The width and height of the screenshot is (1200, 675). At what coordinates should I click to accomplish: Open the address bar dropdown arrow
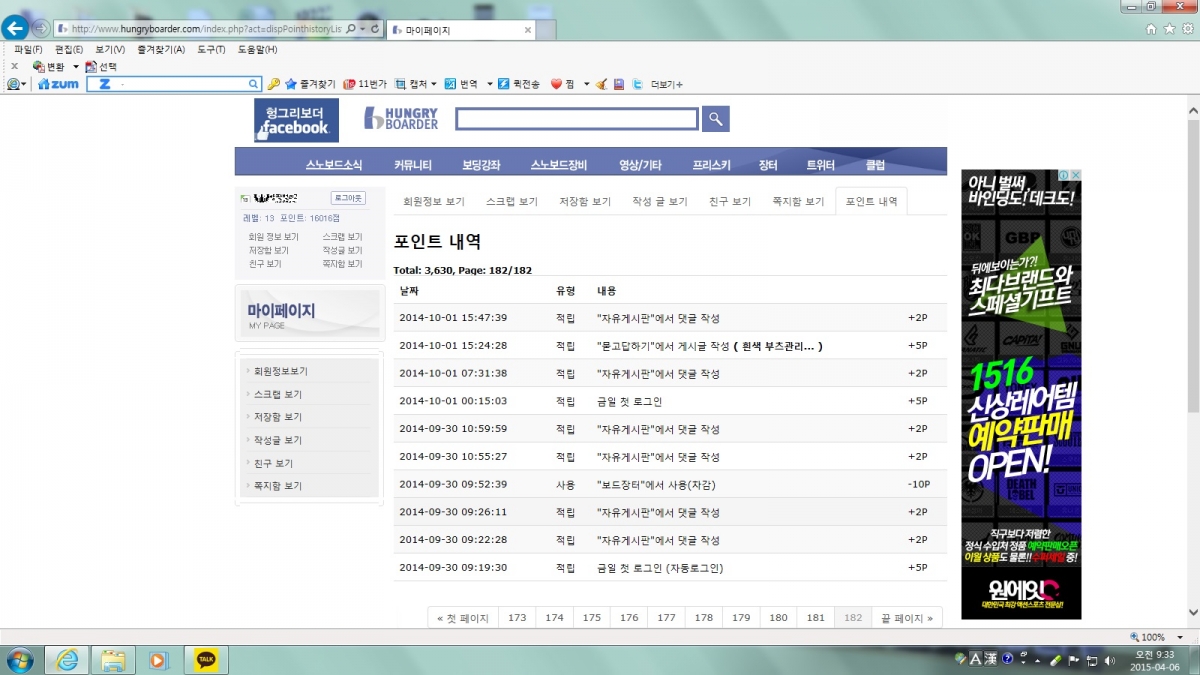click(363, 29)
